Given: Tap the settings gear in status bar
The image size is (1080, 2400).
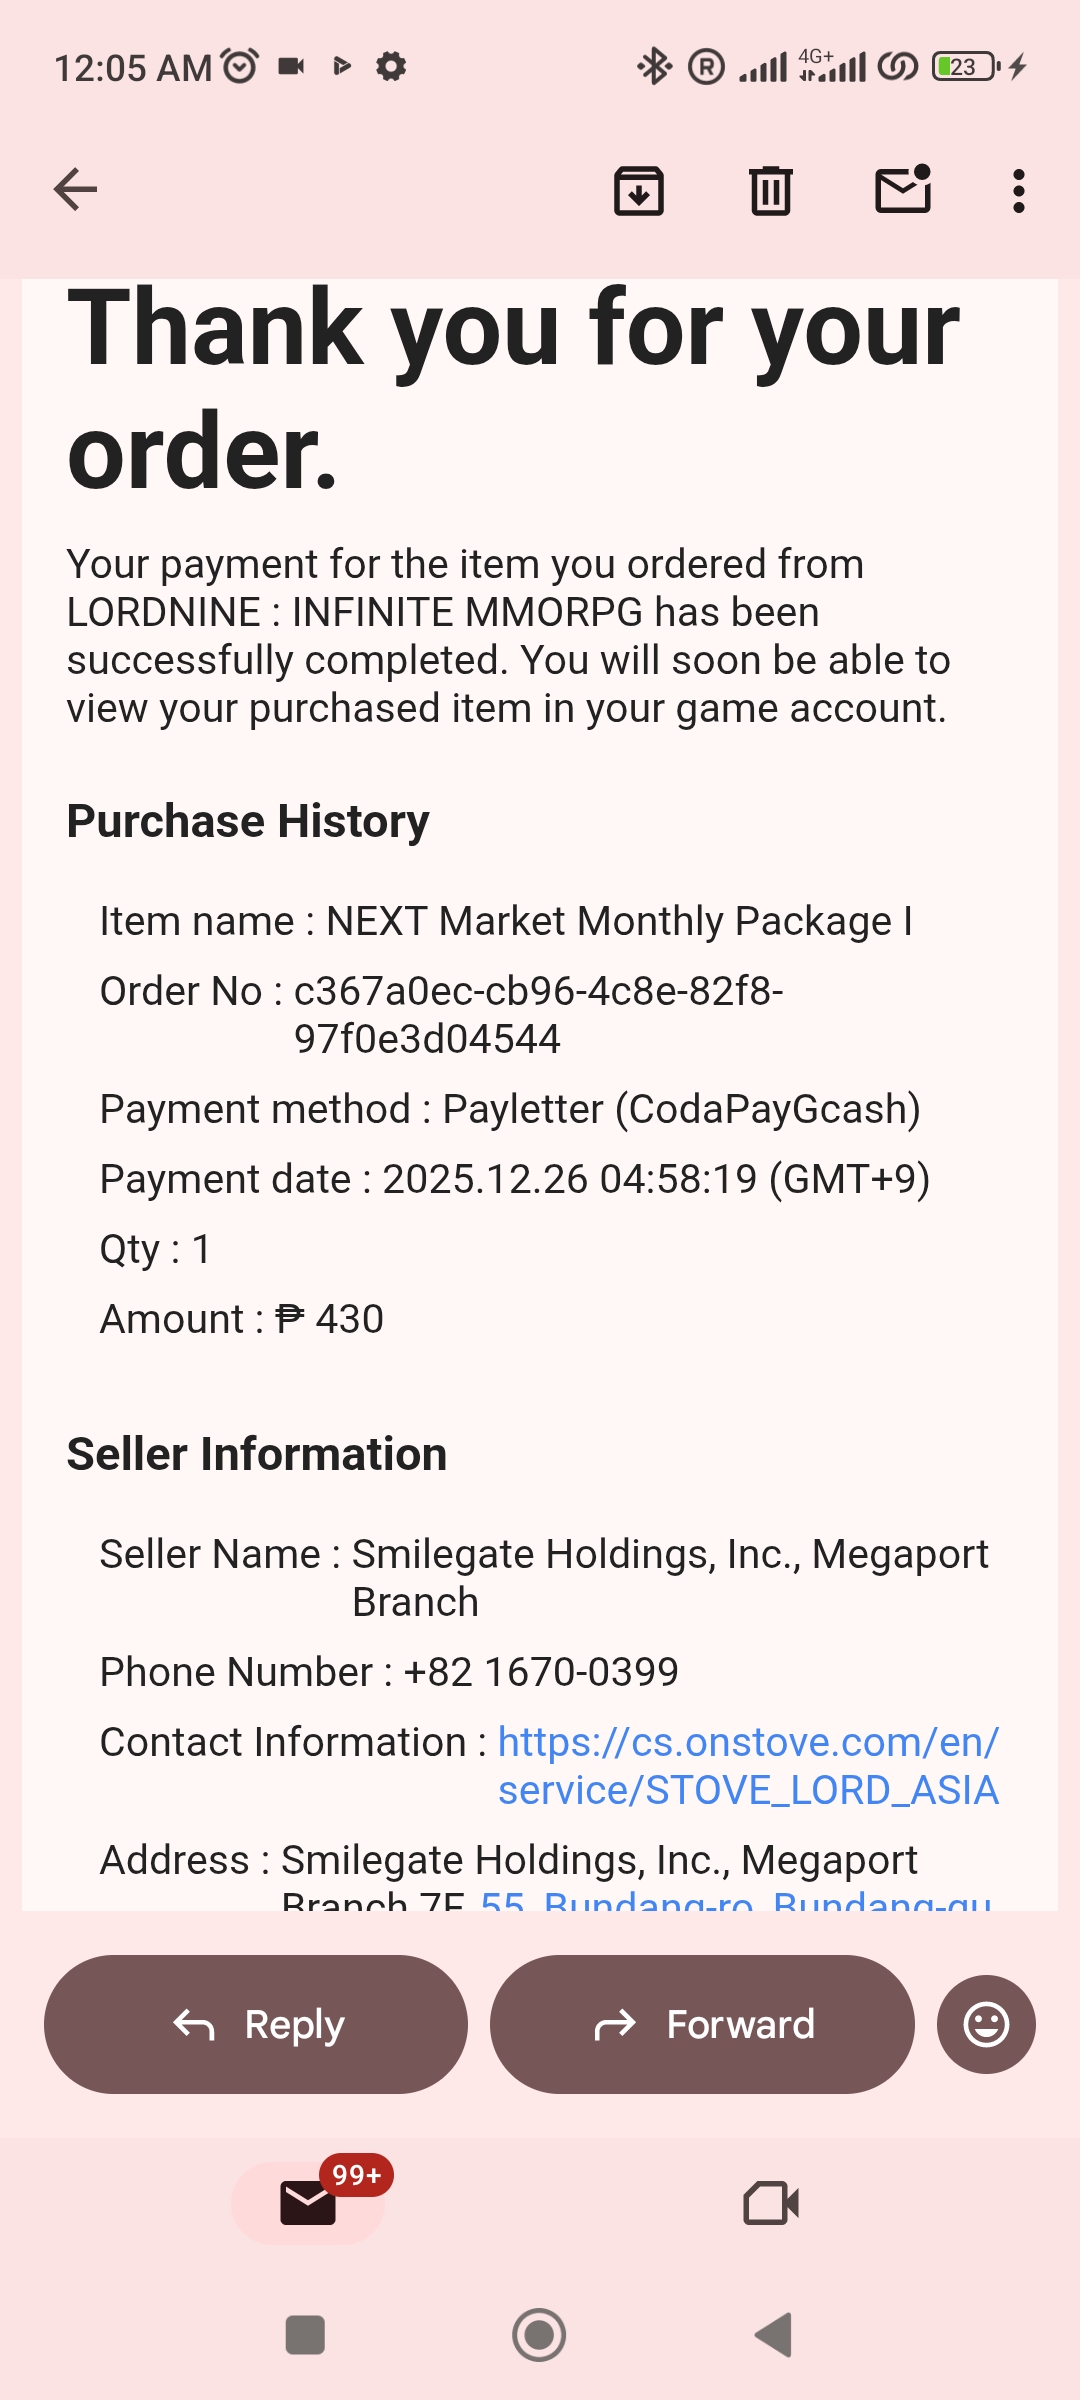Looking at the screenshot, I should (x=391, y=67).
